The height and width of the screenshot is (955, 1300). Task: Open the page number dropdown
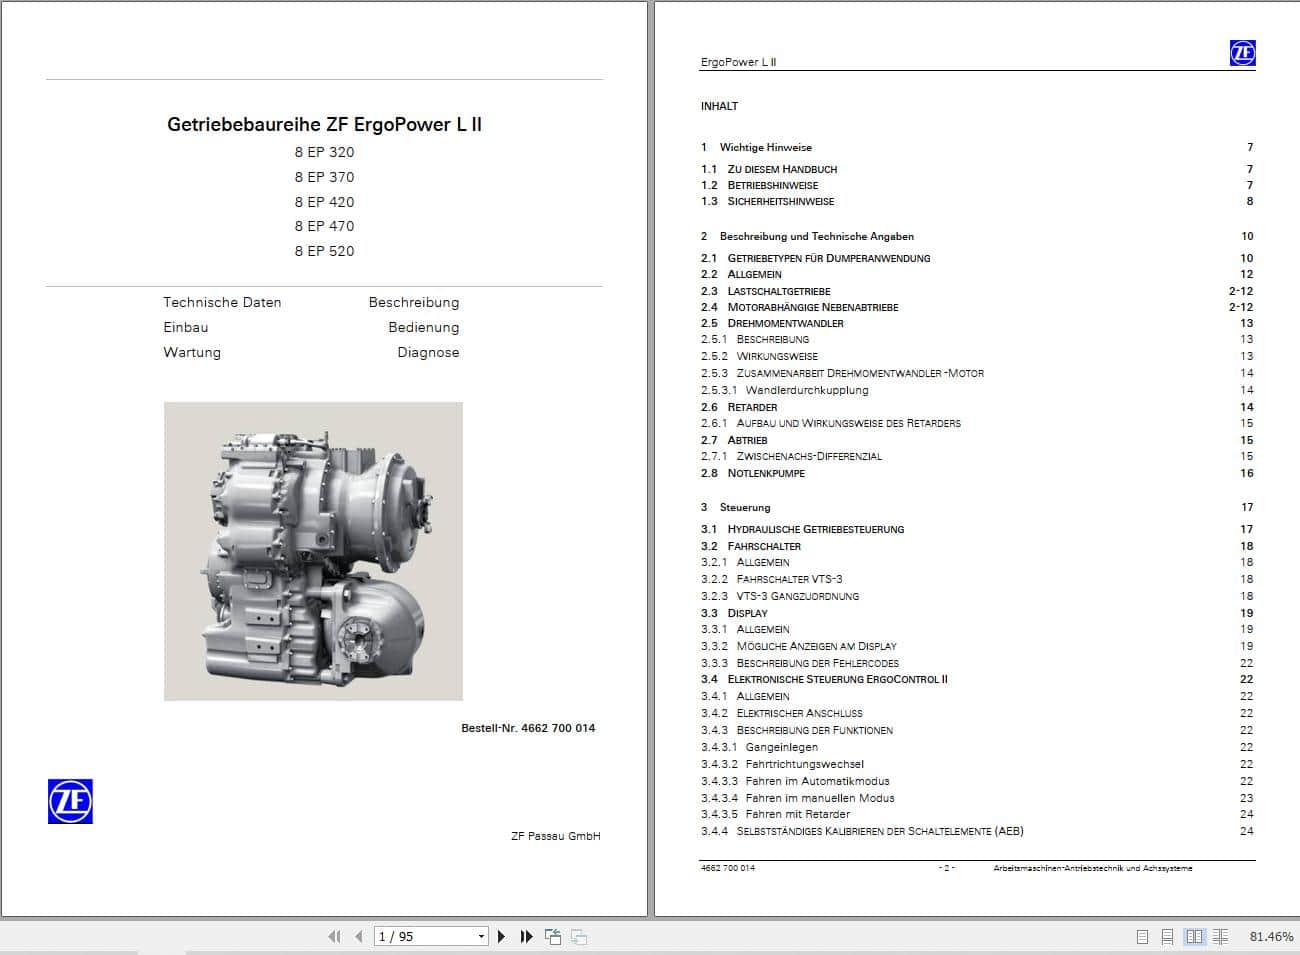(x=481, y=937)
